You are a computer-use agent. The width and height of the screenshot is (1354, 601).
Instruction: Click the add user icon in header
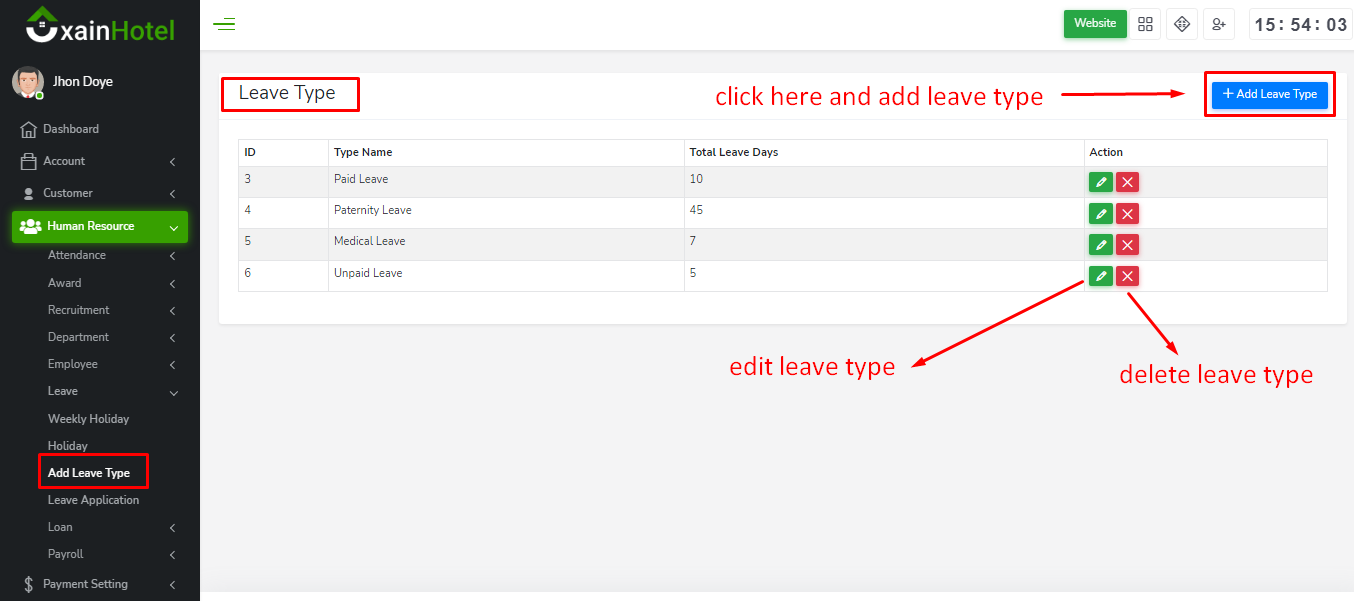tap(1218, 24)
